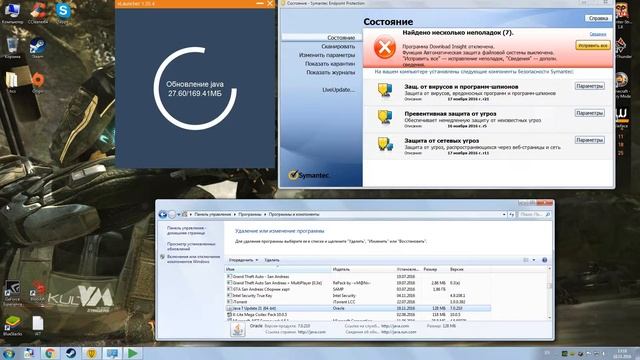The height and width of the screenshot is (360, 640).
Task: Click the programs list vertical scrollbar
Action: pyautogui.click(x=549, y=293)
